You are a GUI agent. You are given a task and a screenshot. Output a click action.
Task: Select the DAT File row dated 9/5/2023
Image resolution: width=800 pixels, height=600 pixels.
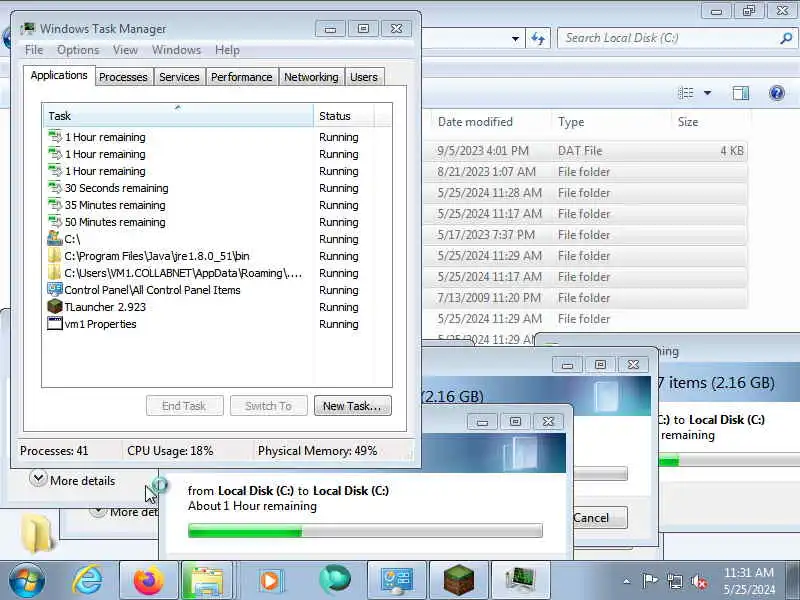(x=585, y=151)
